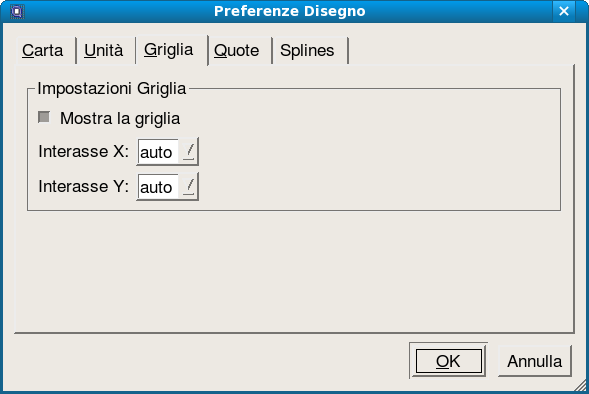
Task: Click the Interasse Y label
Action: pos(83,186)
